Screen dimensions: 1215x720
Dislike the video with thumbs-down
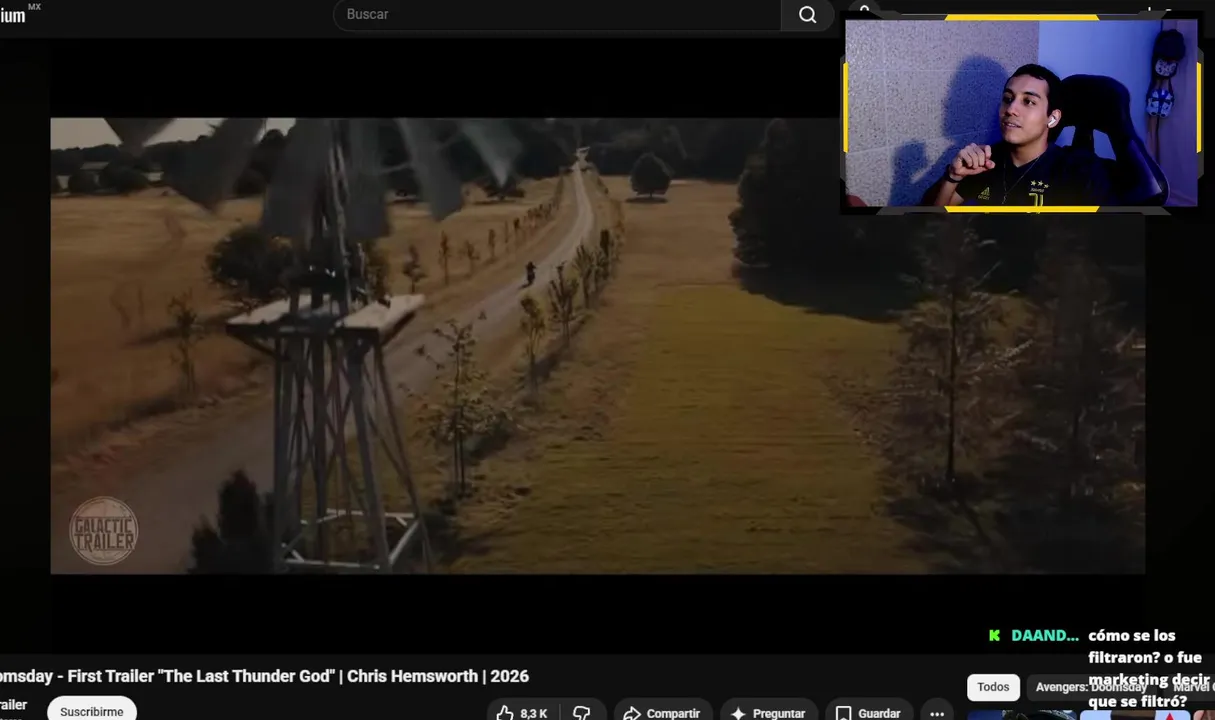click(x=581, y=712)
